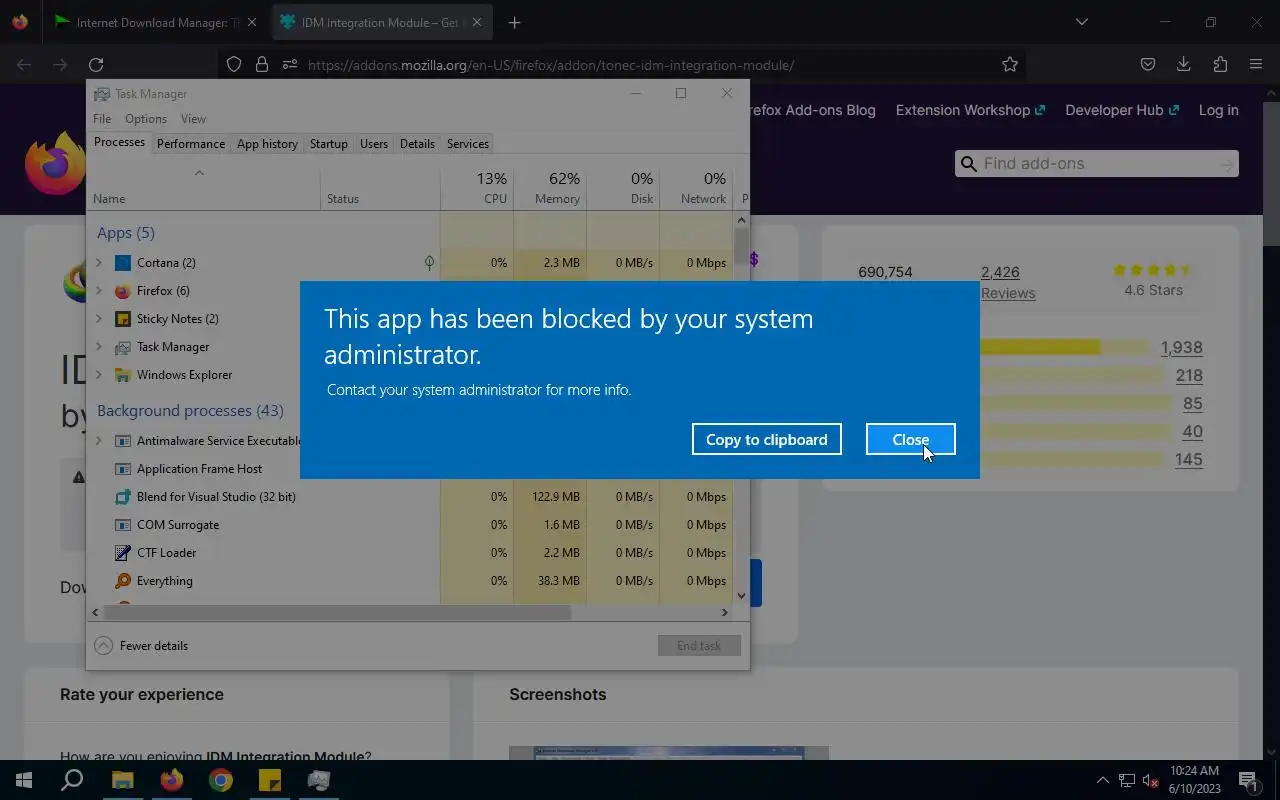Select Application Frame Host process
Viewport: 1280px width, 800px height.
click(x=200, y=469)
